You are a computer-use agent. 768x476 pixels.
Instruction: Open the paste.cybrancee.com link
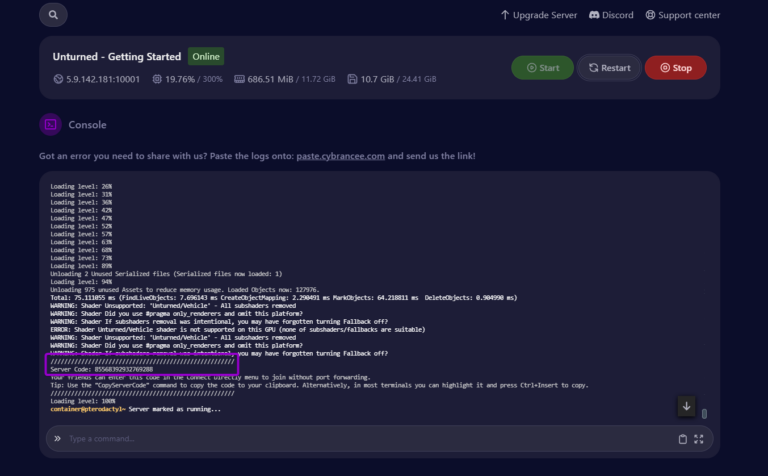point(340,156)
